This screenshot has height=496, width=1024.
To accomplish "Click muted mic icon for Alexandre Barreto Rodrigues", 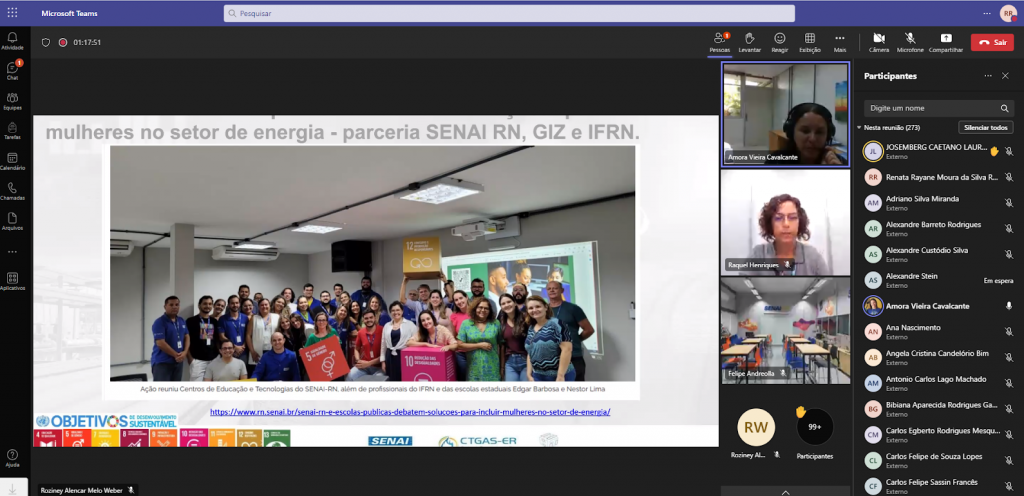I will click(1008, 229).
